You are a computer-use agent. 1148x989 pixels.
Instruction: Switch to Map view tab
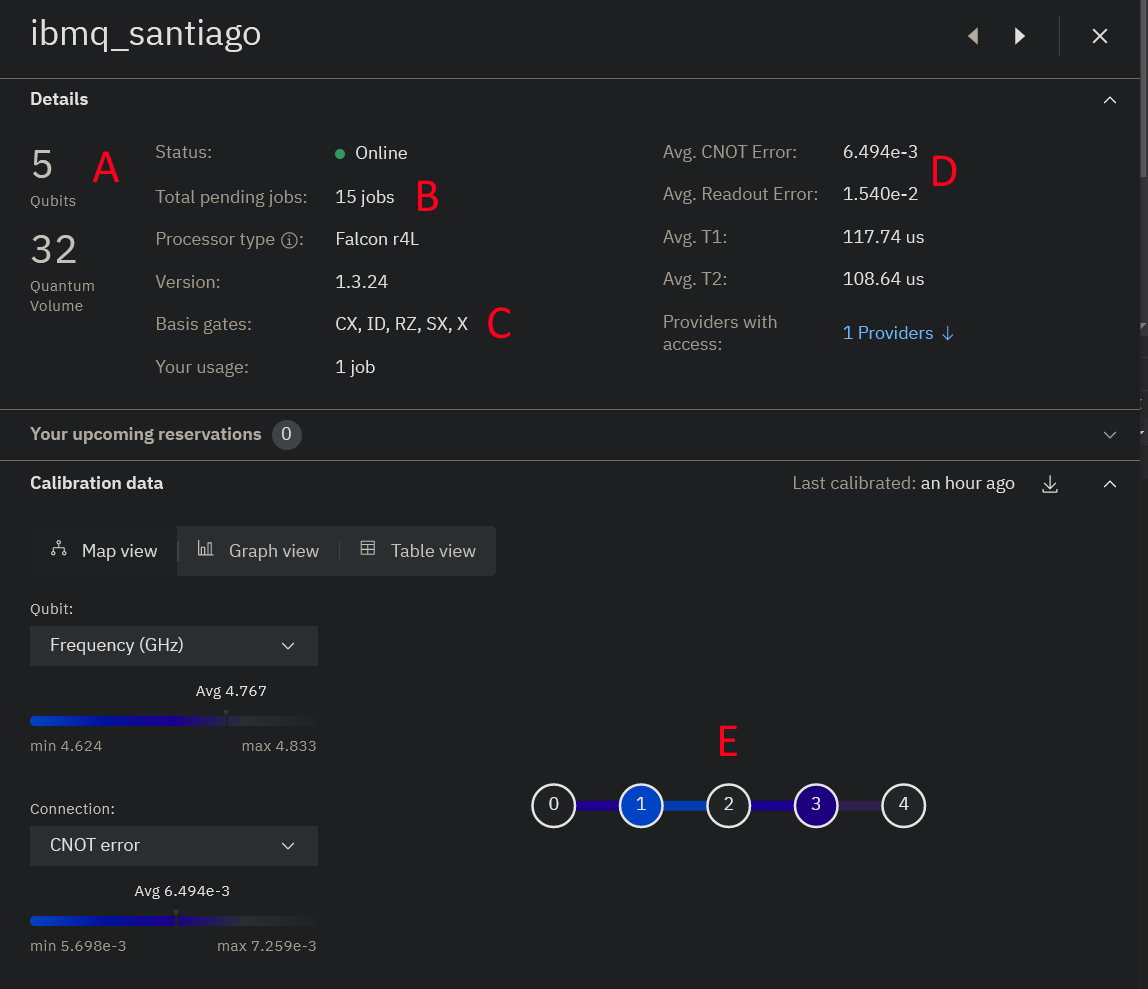[104, 551]
